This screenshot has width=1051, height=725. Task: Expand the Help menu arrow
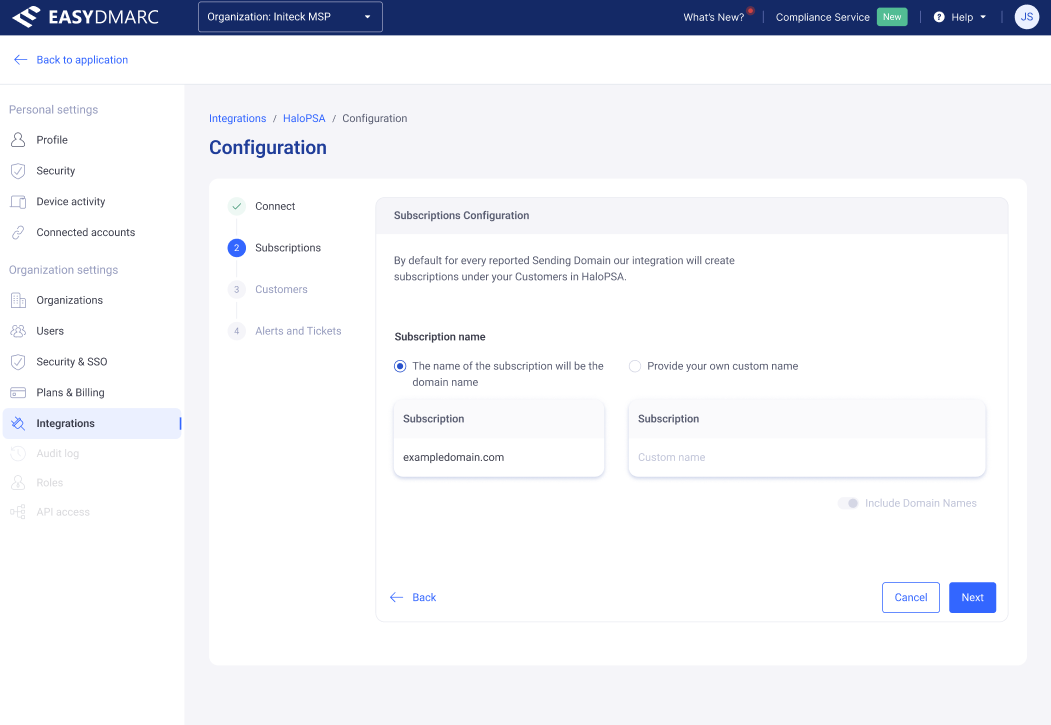click(983, 17)
